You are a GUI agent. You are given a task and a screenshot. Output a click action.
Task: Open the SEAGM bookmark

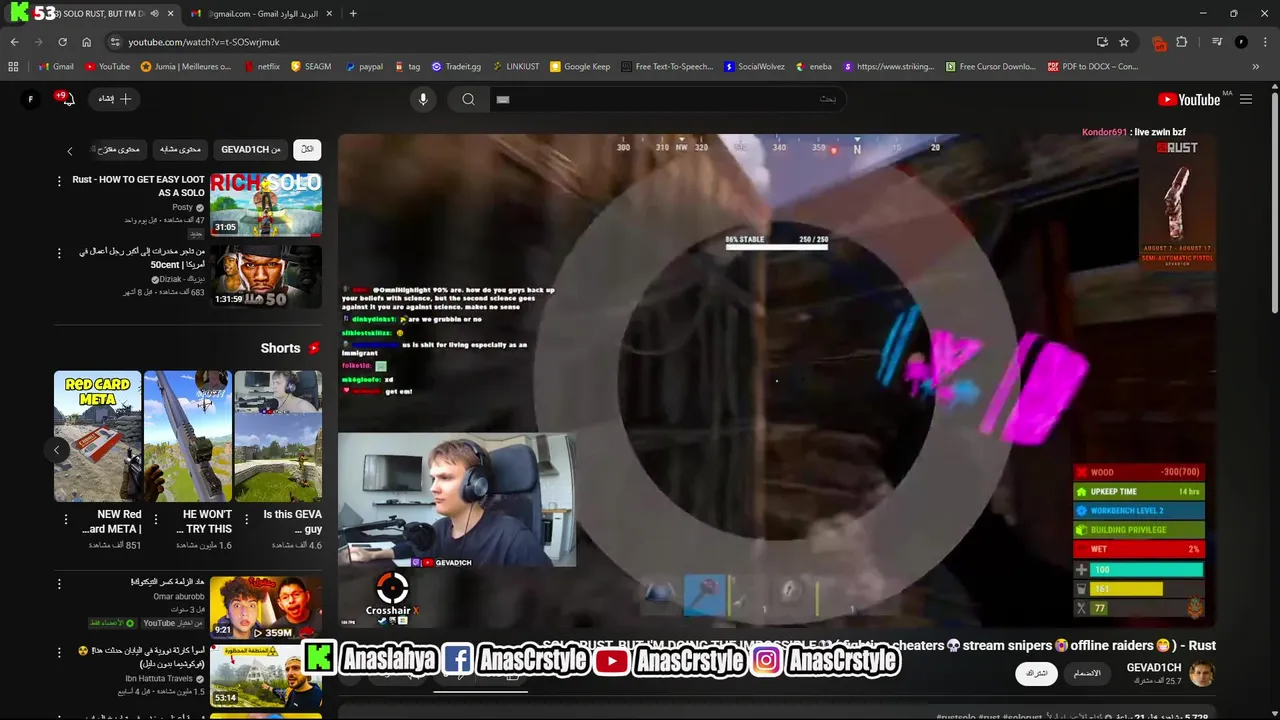(311, 67)
